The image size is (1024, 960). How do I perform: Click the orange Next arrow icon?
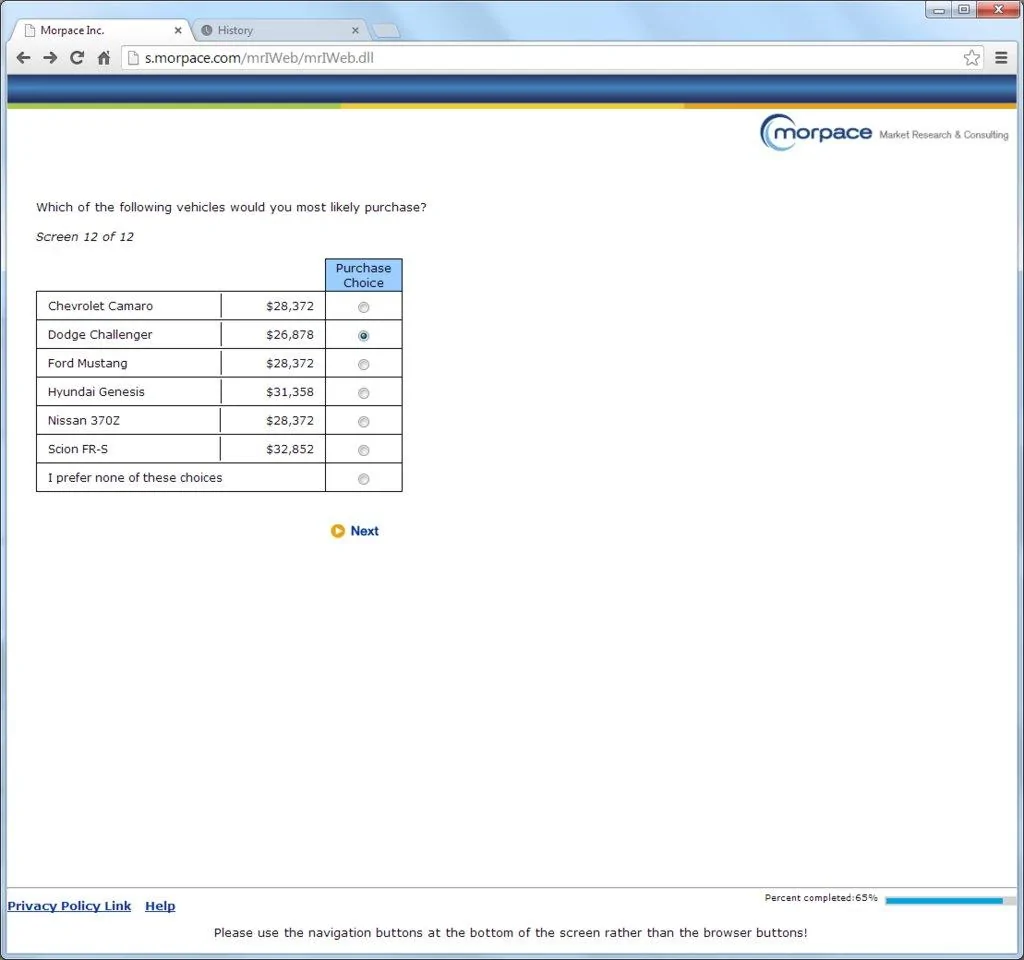(337, 531)
